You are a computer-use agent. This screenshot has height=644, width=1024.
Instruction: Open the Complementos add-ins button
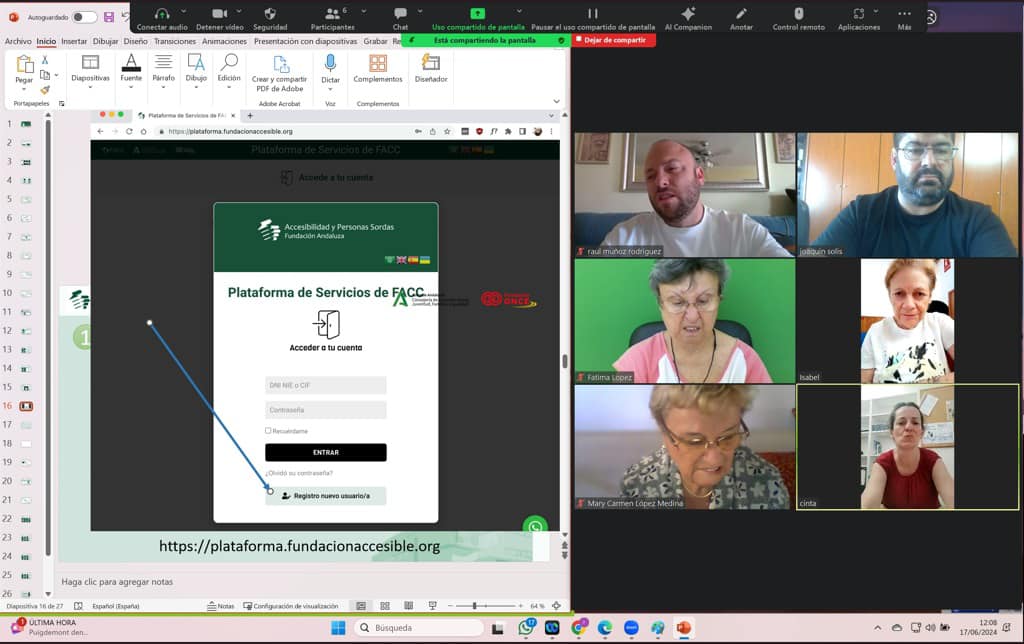point(377,69)
